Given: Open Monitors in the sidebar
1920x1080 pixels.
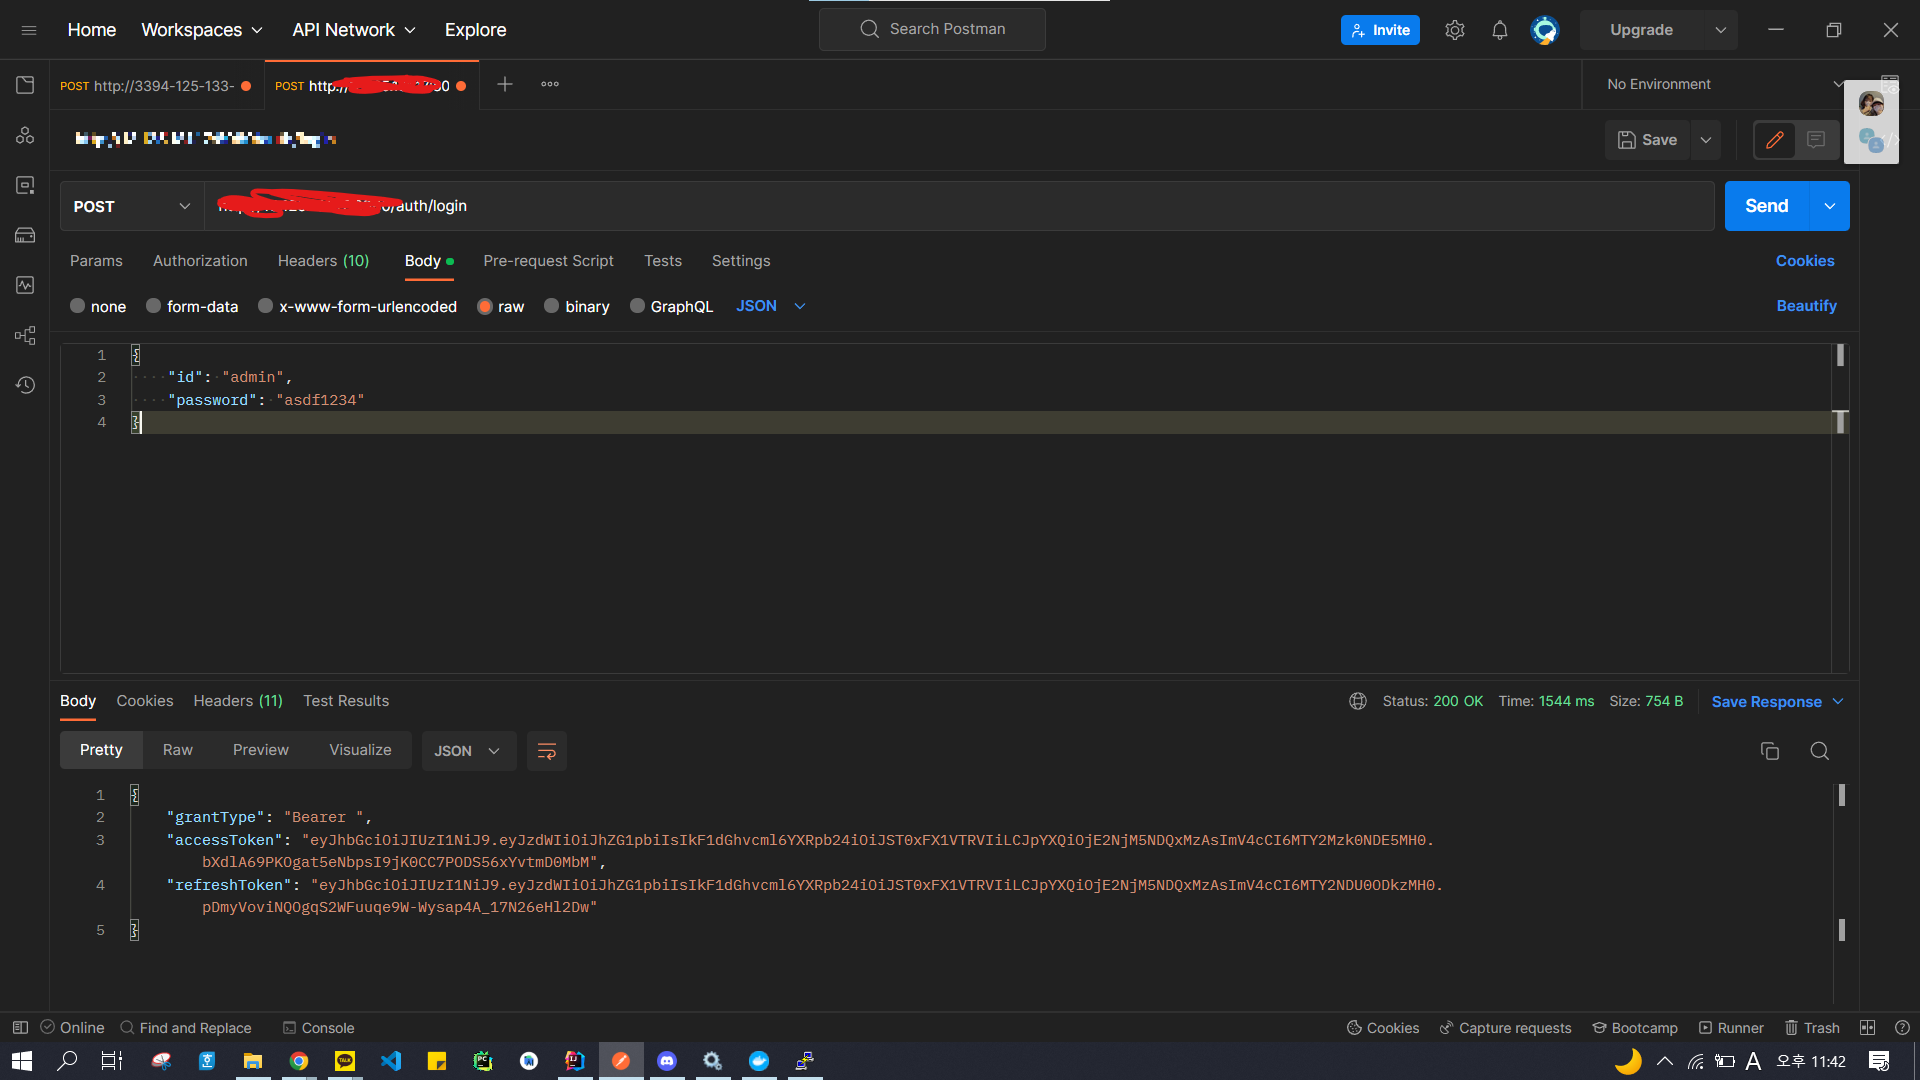Looking at the screenshot, I should point(25,285).
